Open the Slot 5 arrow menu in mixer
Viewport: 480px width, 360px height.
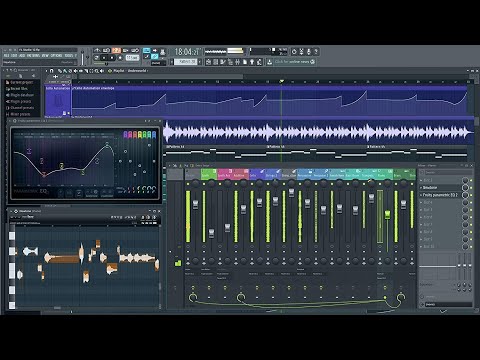(x=421, y=210)
